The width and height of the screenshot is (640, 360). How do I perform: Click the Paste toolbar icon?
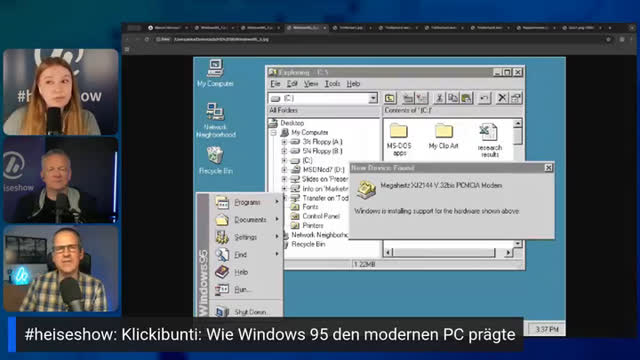click(466, 98)
